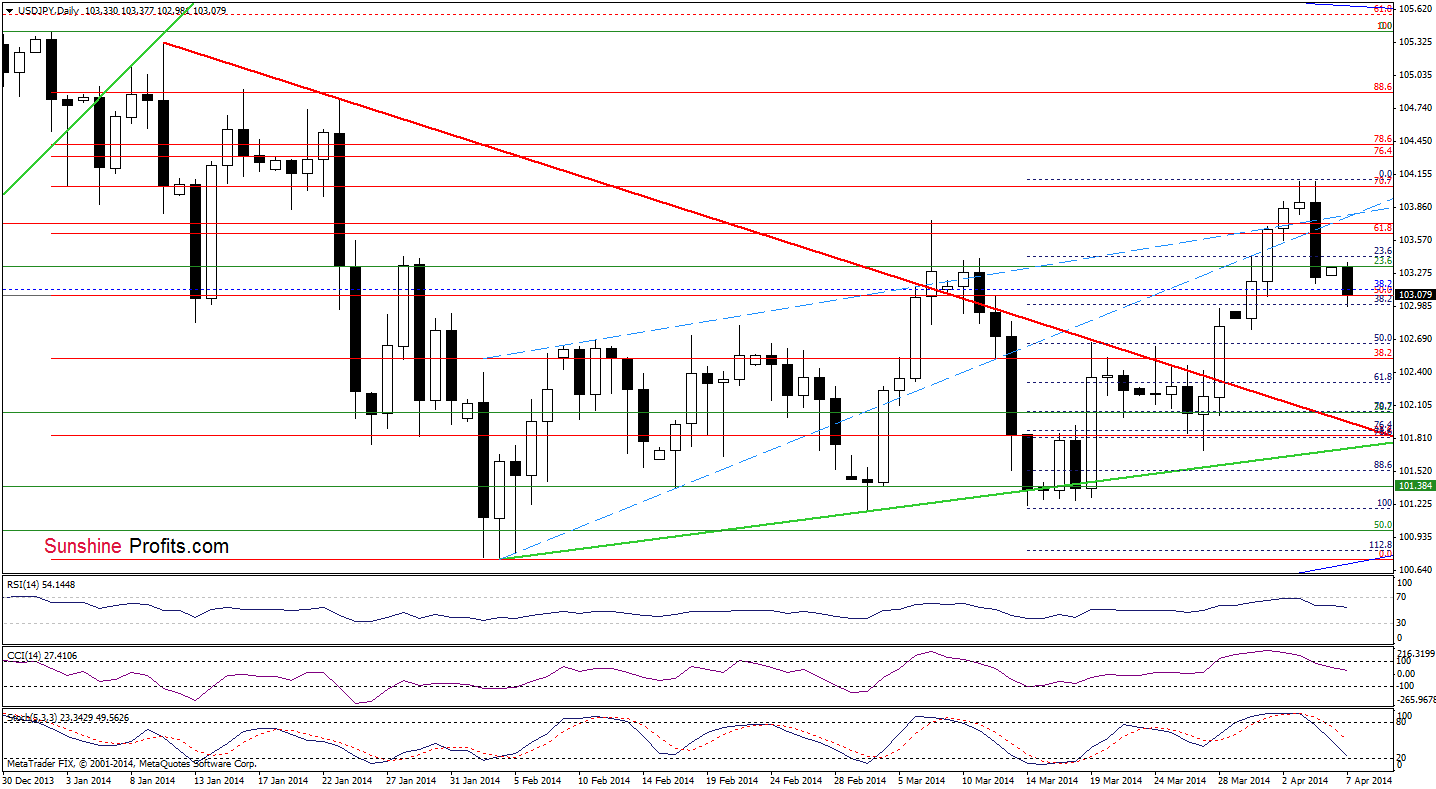
Task: Click the 105.620 price axis label
Action: click(x=1414, y=9)
